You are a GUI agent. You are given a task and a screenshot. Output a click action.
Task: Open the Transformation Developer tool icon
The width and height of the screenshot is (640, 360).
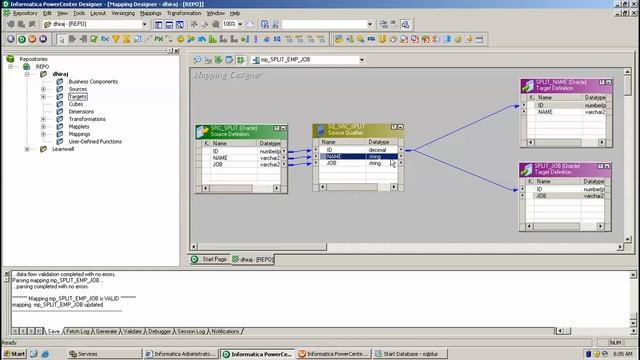coord(219,60)
